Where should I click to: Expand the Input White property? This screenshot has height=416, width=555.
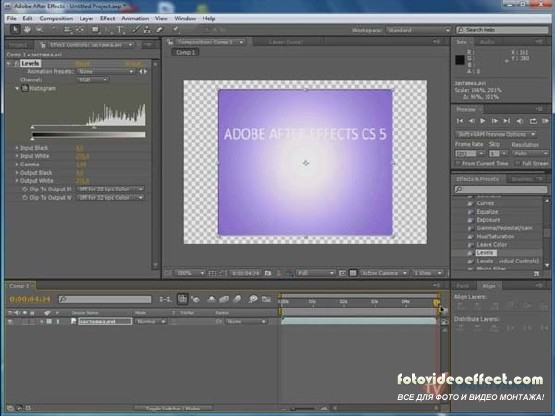17,156
